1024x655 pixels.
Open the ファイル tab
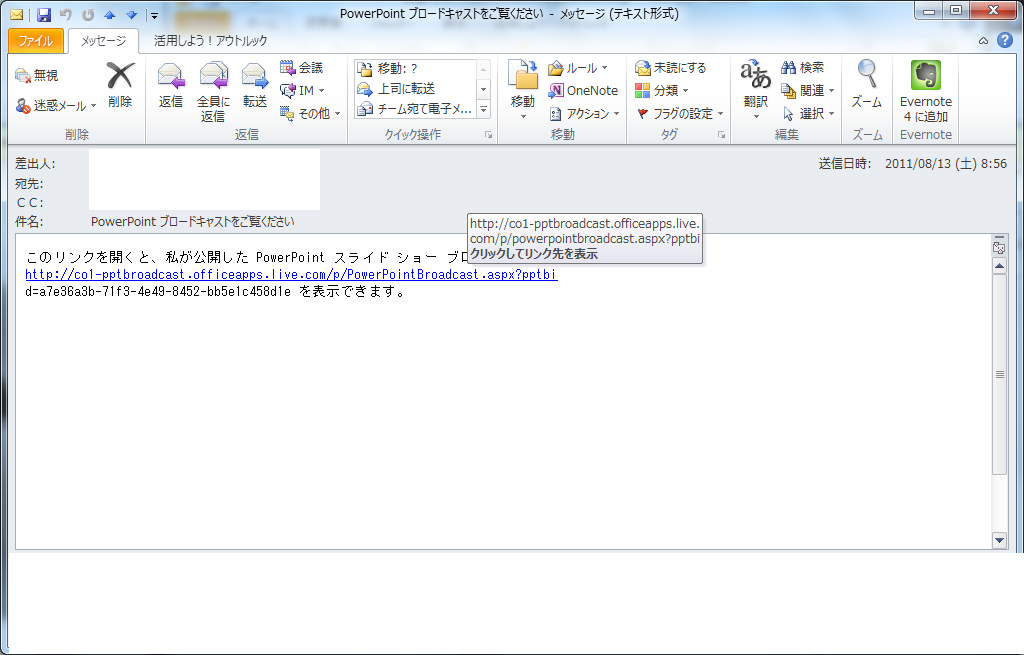click(36, 40)
